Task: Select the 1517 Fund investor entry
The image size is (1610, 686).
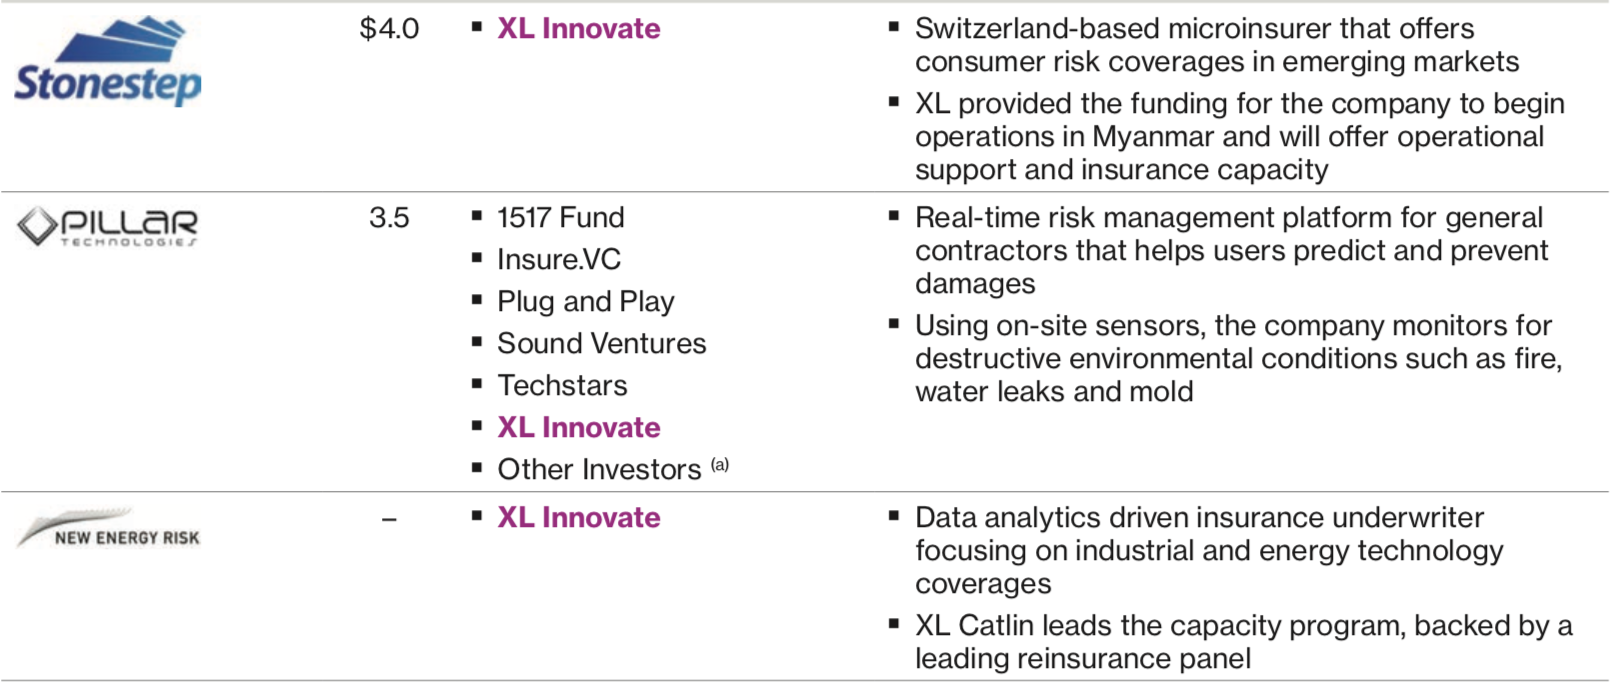Action: [x=561, y=217]
